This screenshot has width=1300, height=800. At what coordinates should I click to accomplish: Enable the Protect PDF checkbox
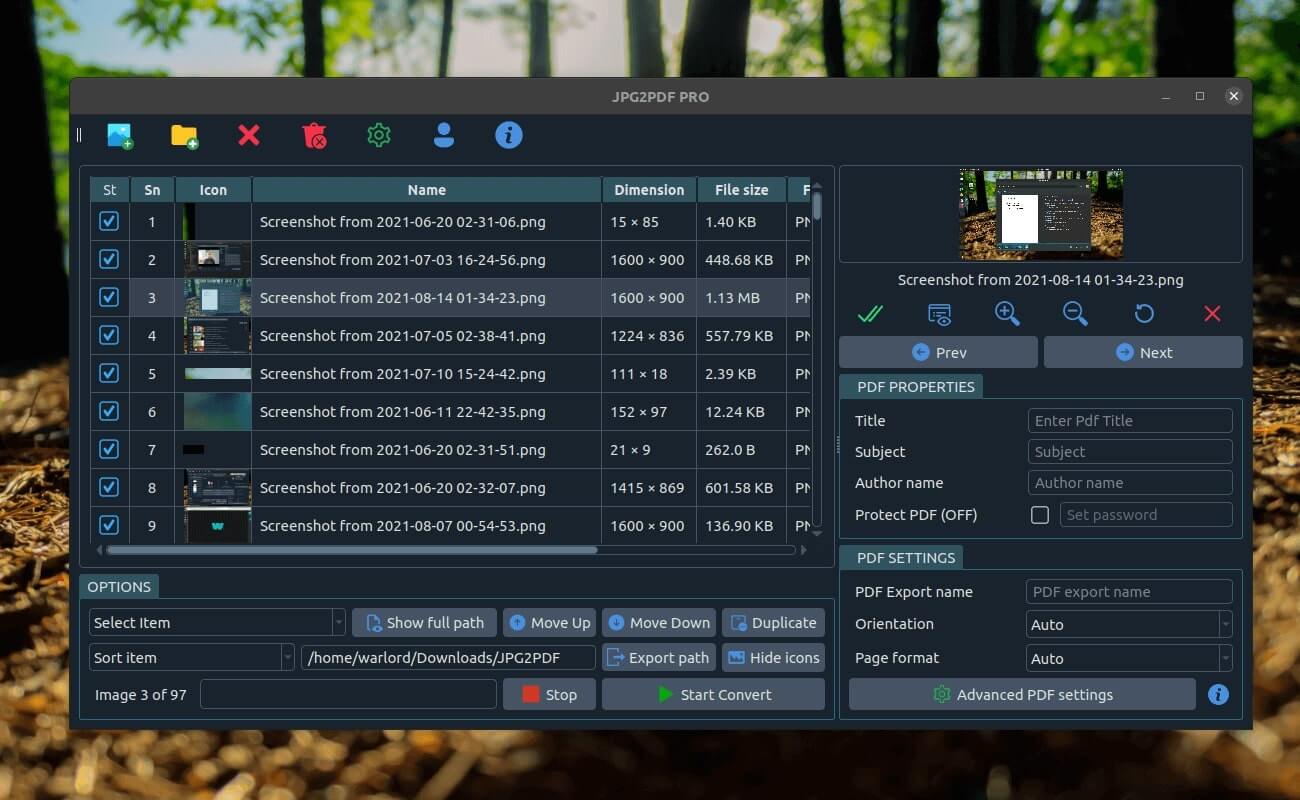pos(1040,515)
